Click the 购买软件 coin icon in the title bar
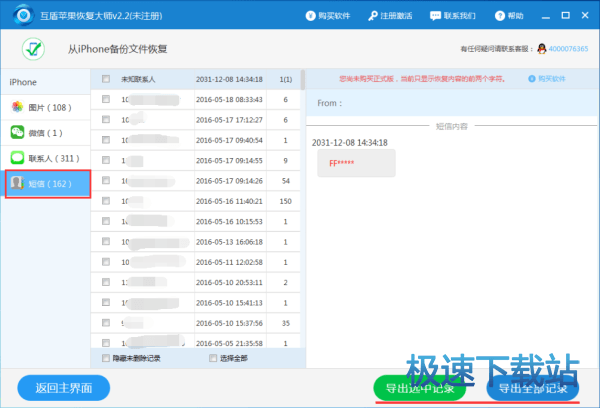The image size is (600, 408). pyautogui.click(x=310, y=16)
